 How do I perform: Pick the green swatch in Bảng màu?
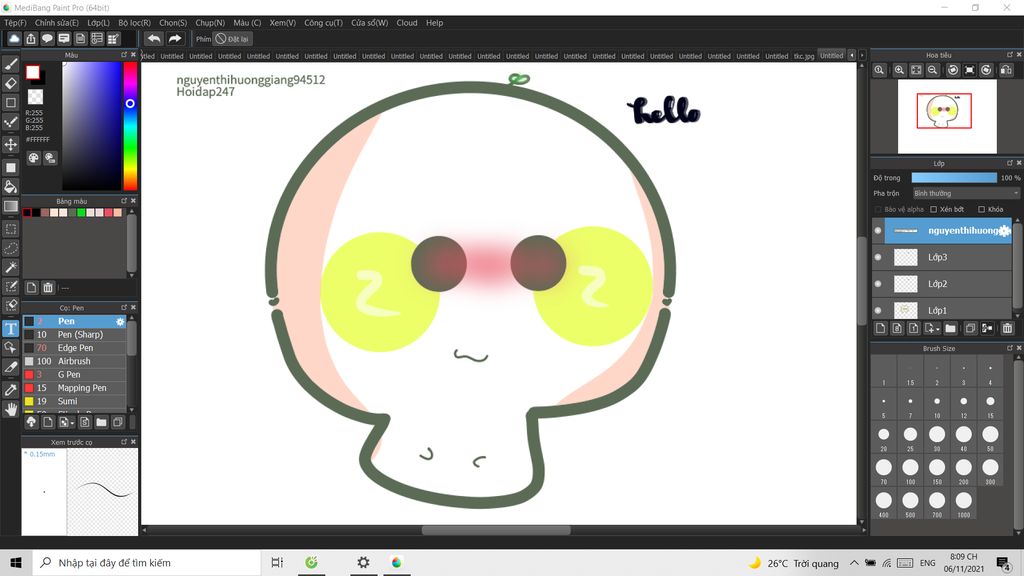point(81,212)
